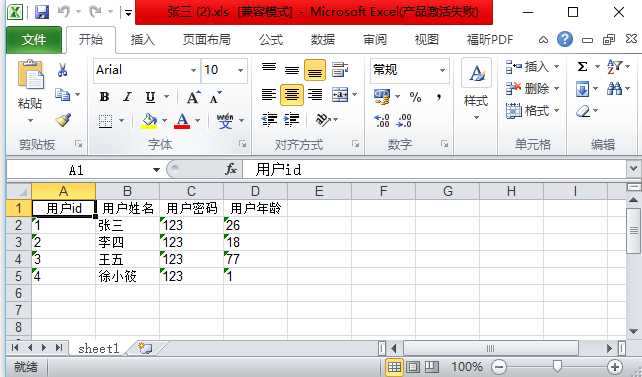
Task: Apply yellow fill color bucket
Action: point(149,121)
